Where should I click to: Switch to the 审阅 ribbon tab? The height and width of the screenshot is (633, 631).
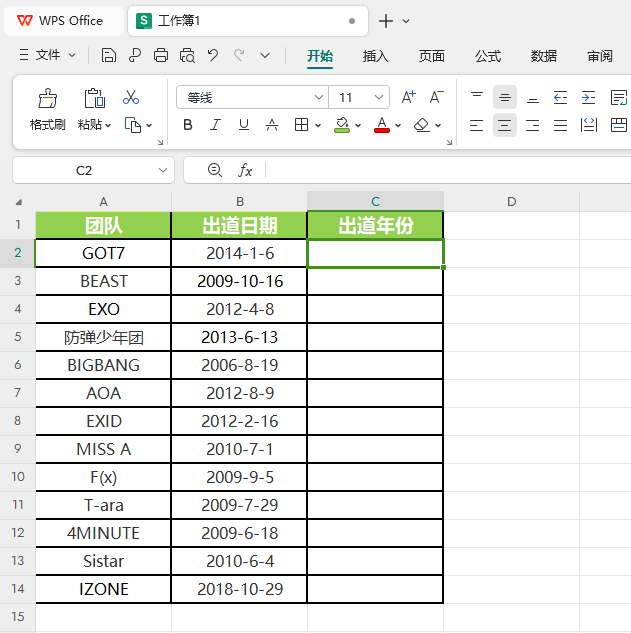coord(600,56)
